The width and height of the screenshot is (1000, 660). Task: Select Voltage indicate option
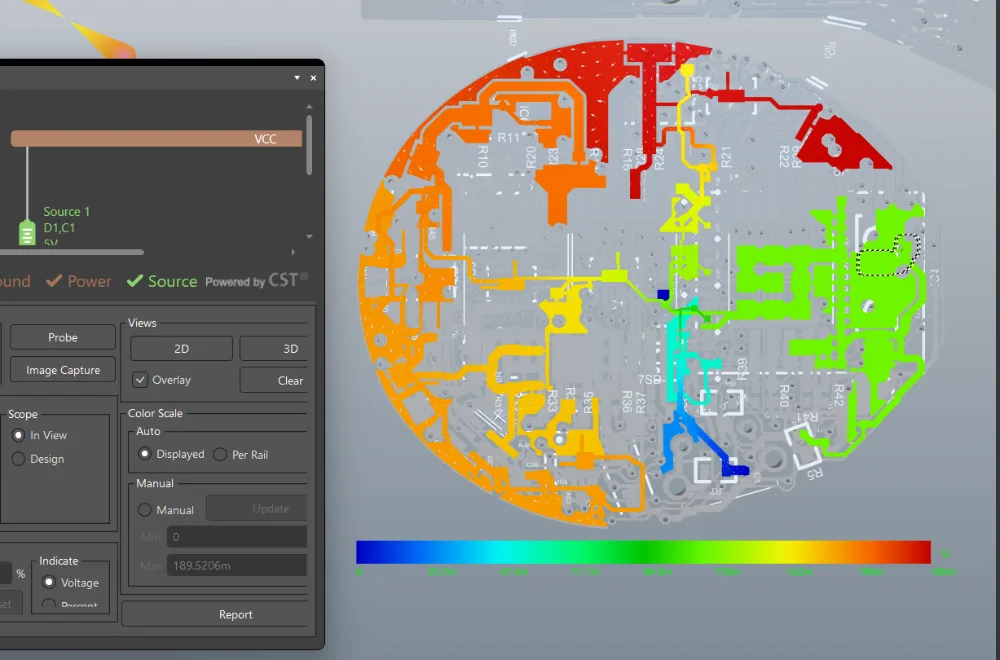point(49,582)
